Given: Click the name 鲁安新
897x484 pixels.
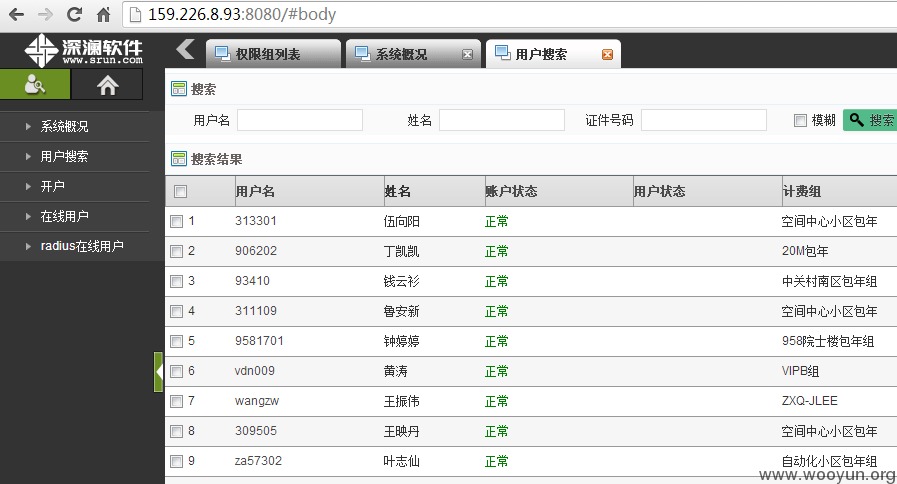Looking at the screenshot, I should click(402, 311).
